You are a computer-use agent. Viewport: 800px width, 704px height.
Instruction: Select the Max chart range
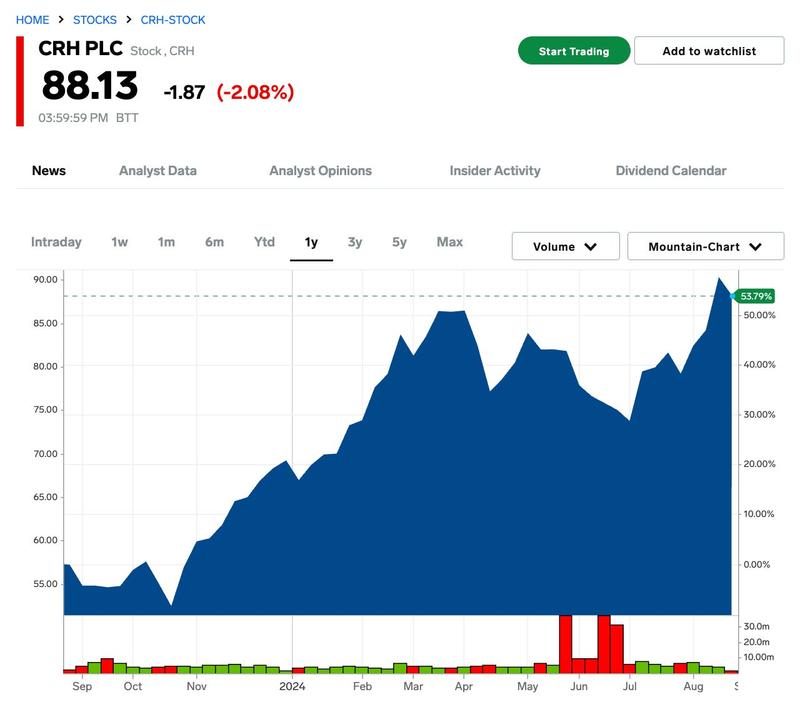449,242
